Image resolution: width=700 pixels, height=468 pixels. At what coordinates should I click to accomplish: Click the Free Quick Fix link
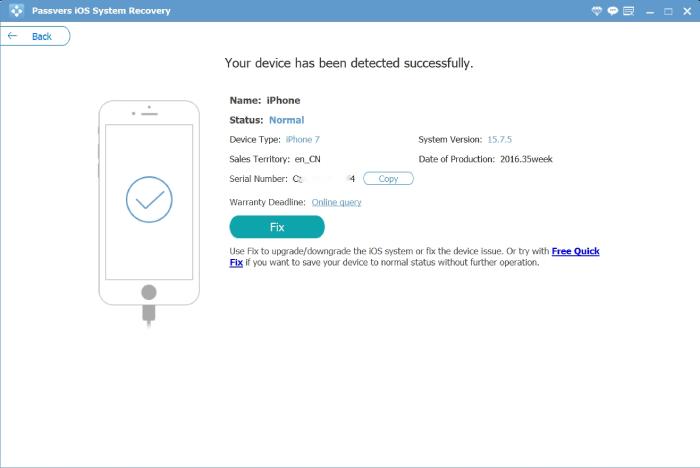[575, 251]
